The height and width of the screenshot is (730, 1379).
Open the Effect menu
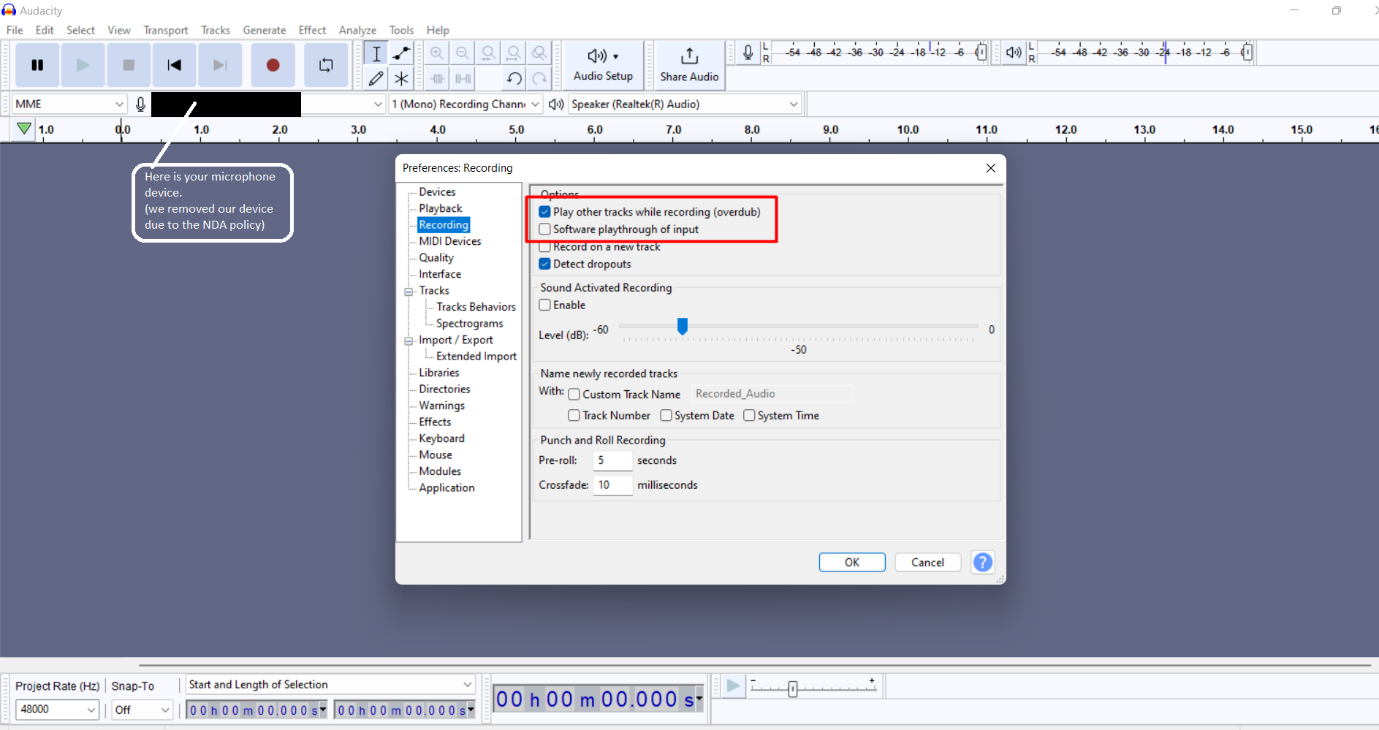(312, 30)
